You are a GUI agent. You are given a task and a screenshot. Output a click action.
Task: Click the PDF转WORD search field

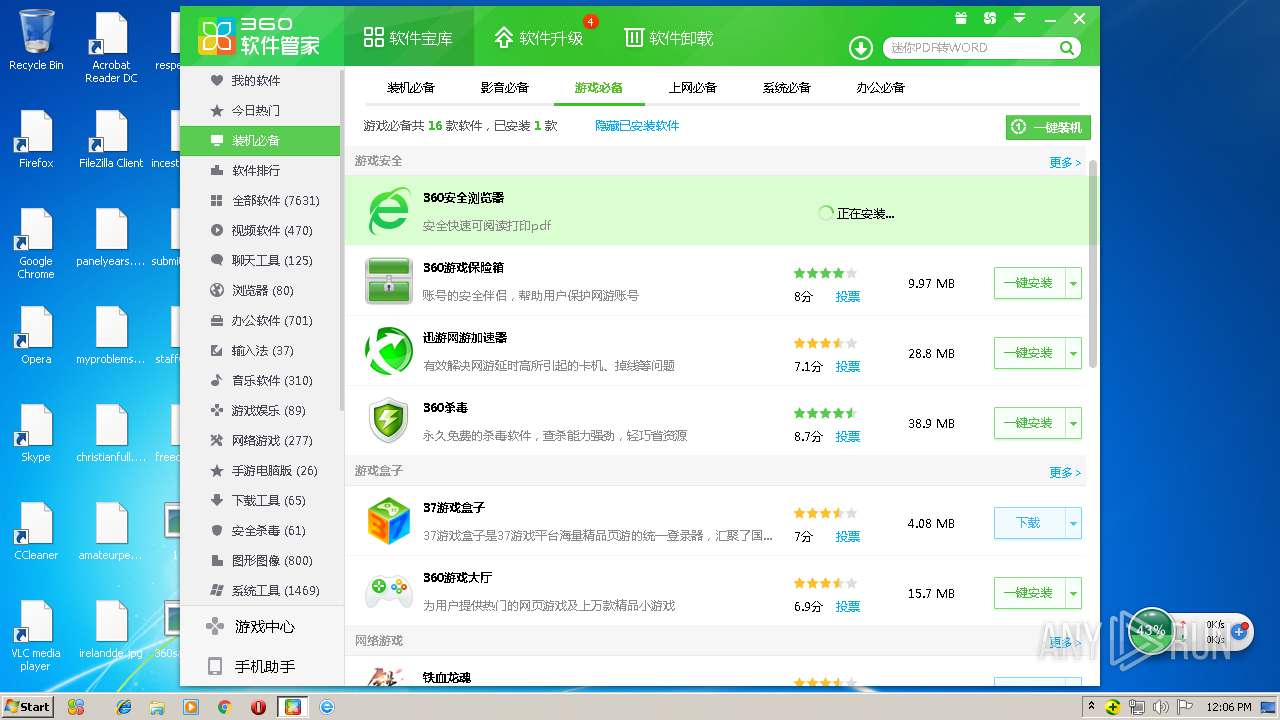tap(970, 48)
